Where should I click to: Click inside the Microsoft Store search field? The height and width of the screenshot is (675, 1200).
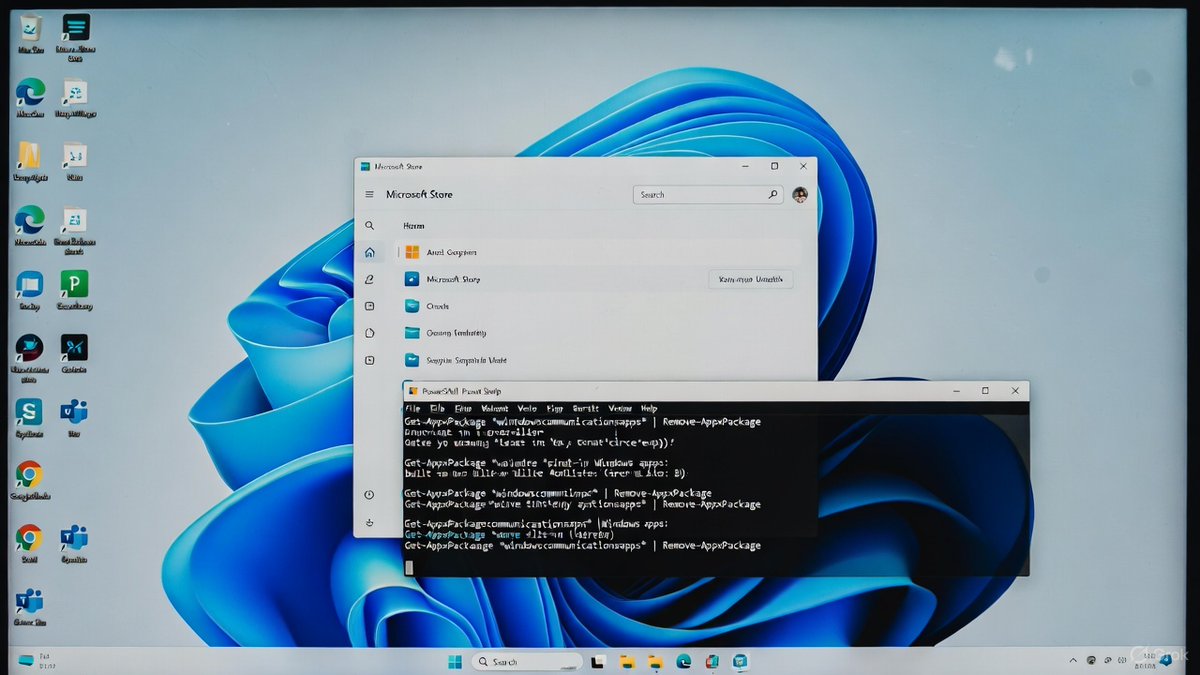point(707,195)
